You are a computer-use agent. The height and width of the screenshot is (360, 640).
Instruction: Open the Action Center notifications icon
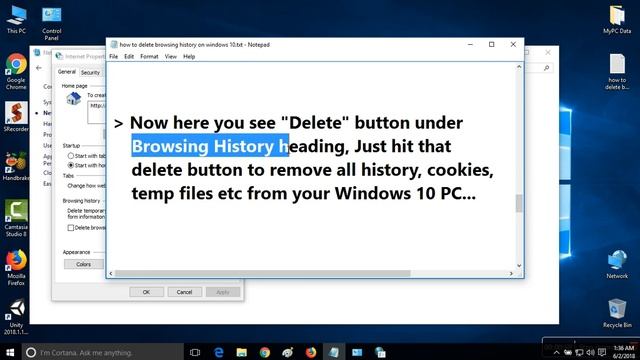point(602,352)
